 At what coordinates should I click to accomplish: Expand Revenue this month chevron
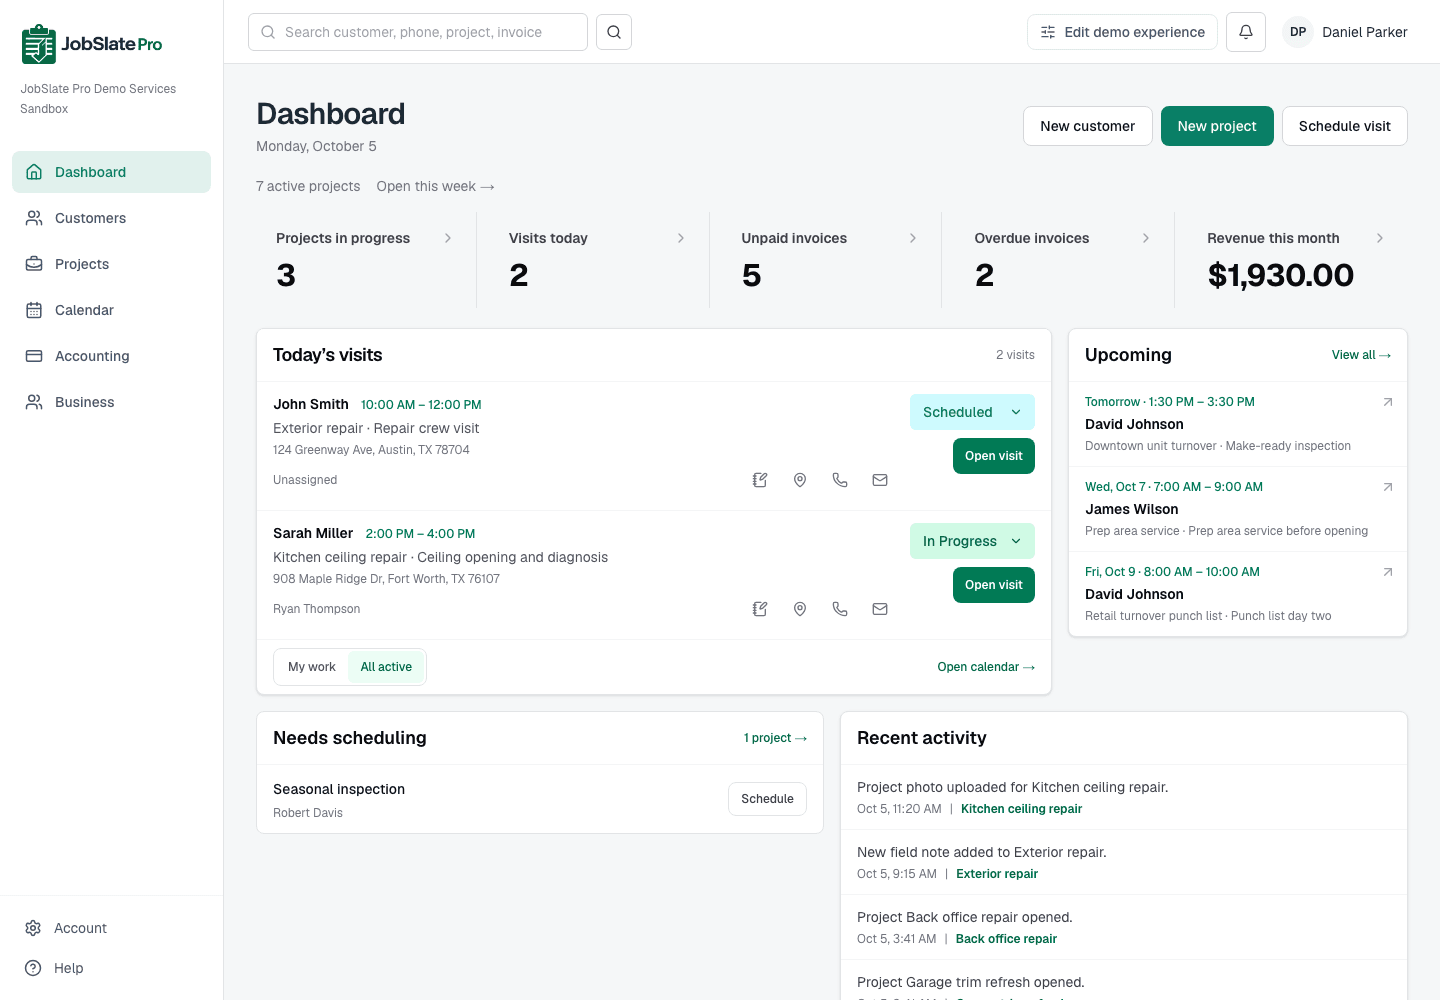(1380, 238)
